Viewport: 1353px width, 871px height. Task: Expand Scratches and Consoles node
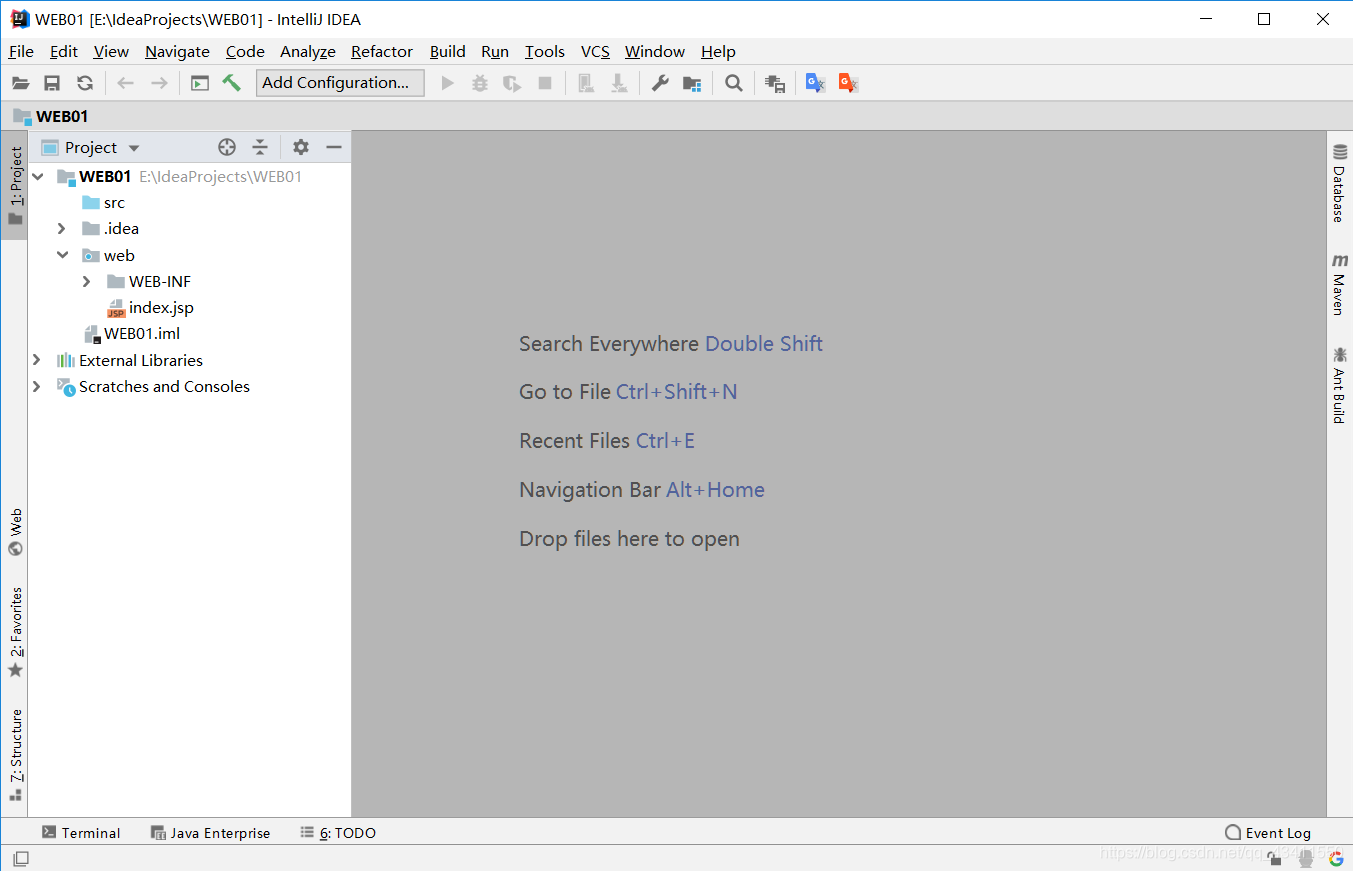37,386
